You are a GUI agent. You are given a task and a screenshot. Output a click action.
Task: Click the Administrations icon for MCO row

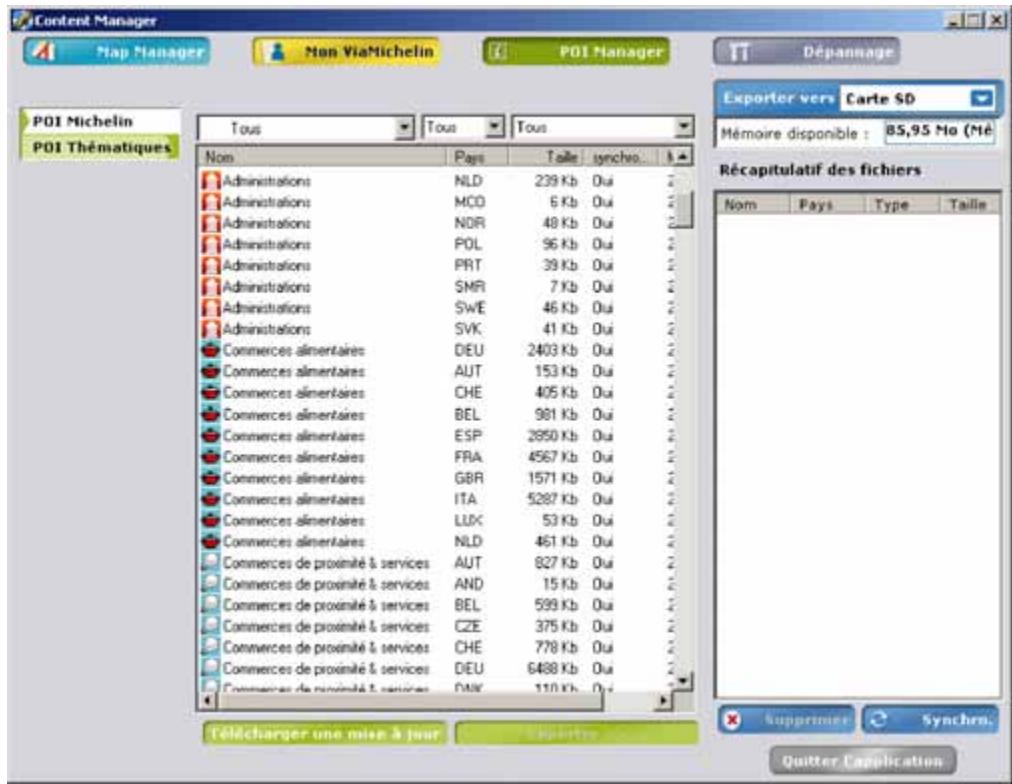[x=210, y=202]
